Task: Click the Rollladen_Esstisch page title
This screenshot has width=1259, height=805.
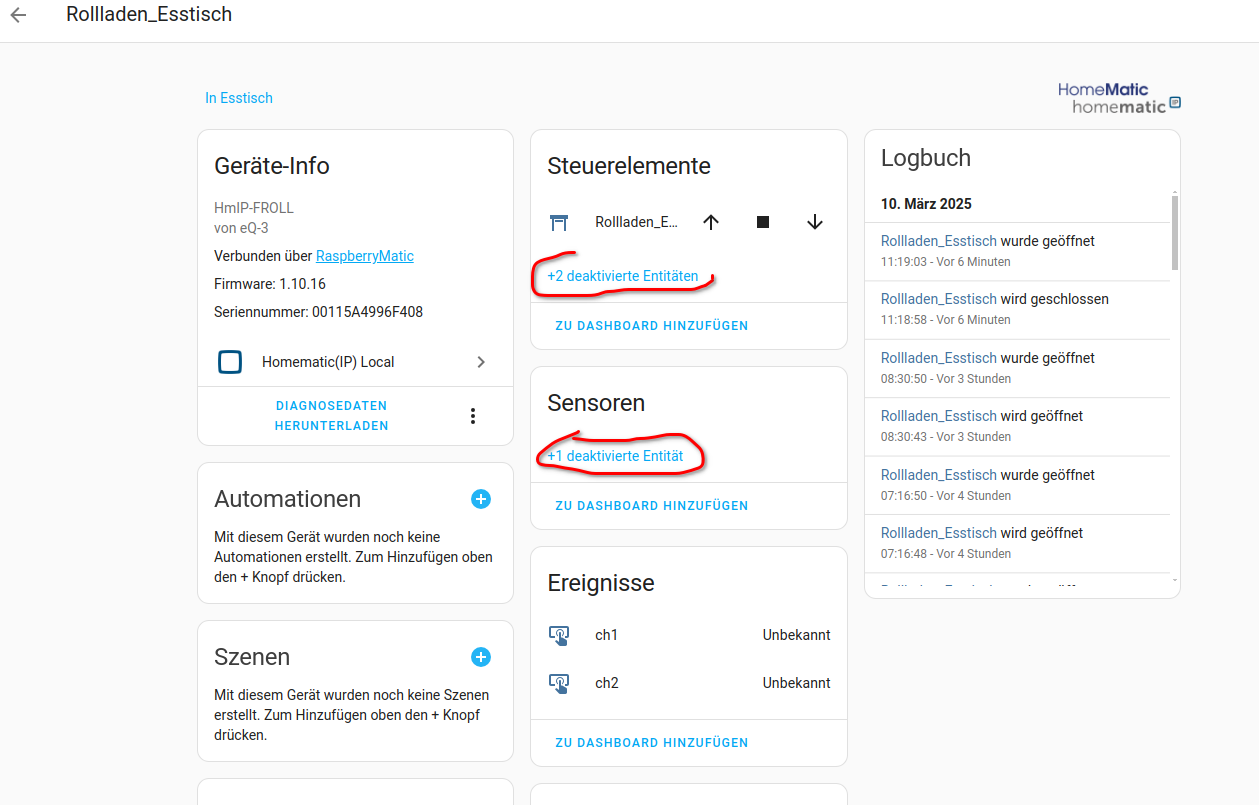Action: [149, 14]
